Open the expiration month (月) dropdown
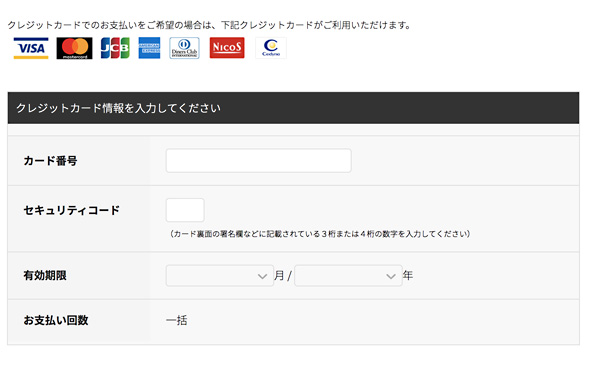The height and width of the screenshot is (370, 590). [x=220, y=276]
